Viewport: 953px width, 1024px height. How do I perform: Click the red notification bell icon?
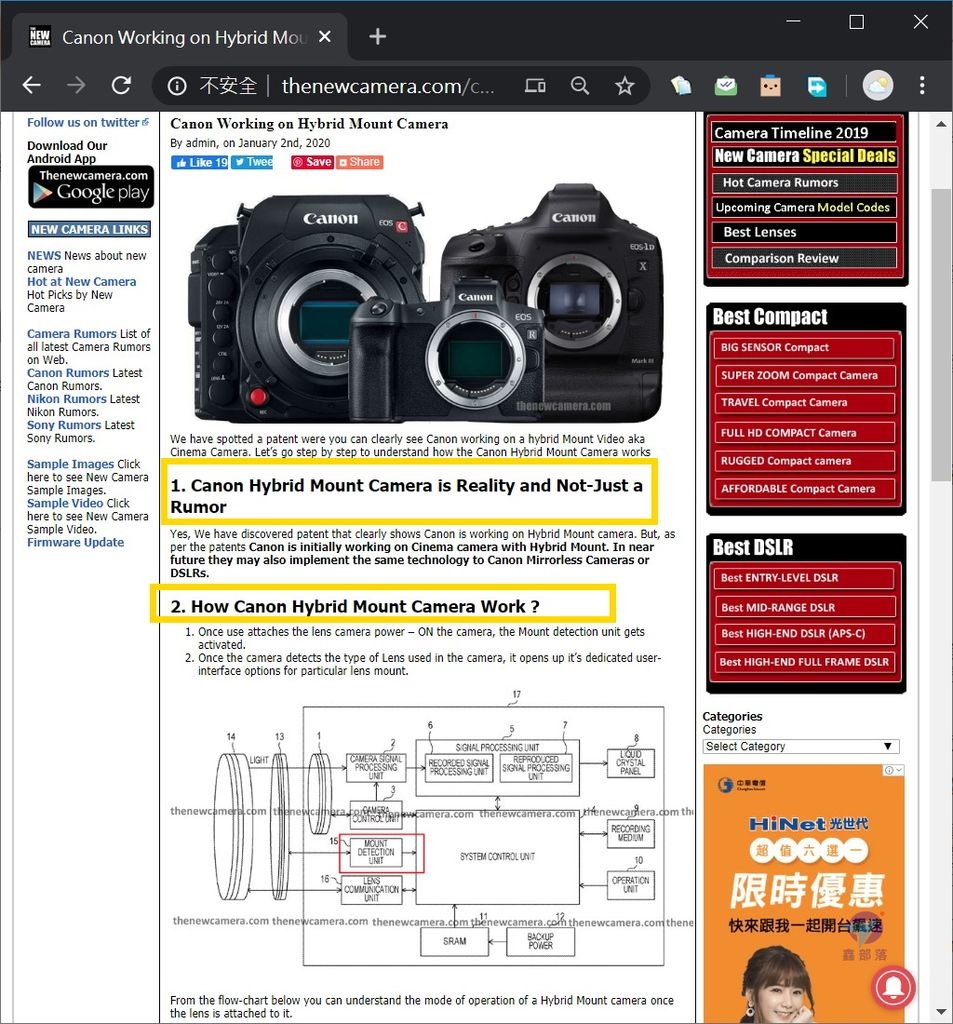point(893,986)
